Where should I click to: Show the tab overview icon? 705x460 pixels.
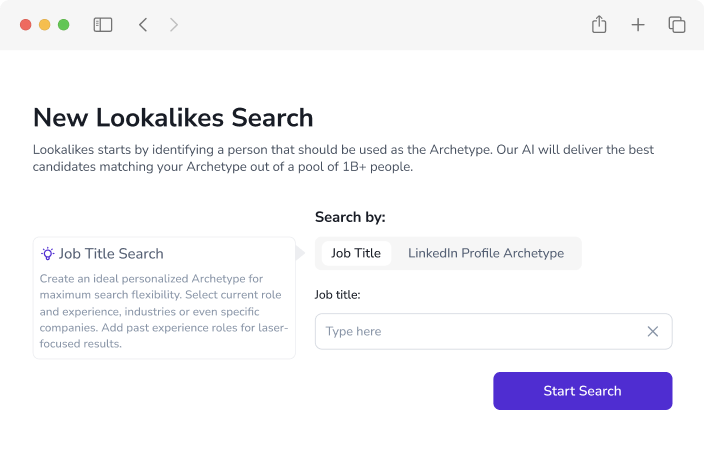[x=677, y=25]
